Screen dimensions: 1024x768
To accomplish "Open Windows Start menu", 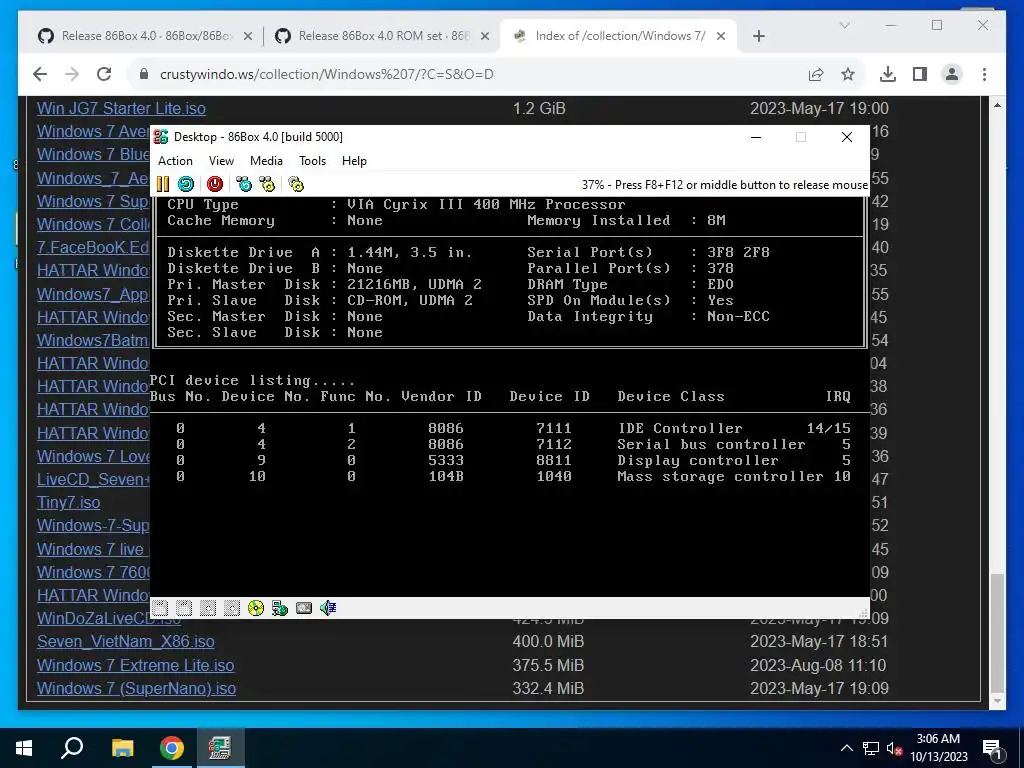I will click(24, 748).
